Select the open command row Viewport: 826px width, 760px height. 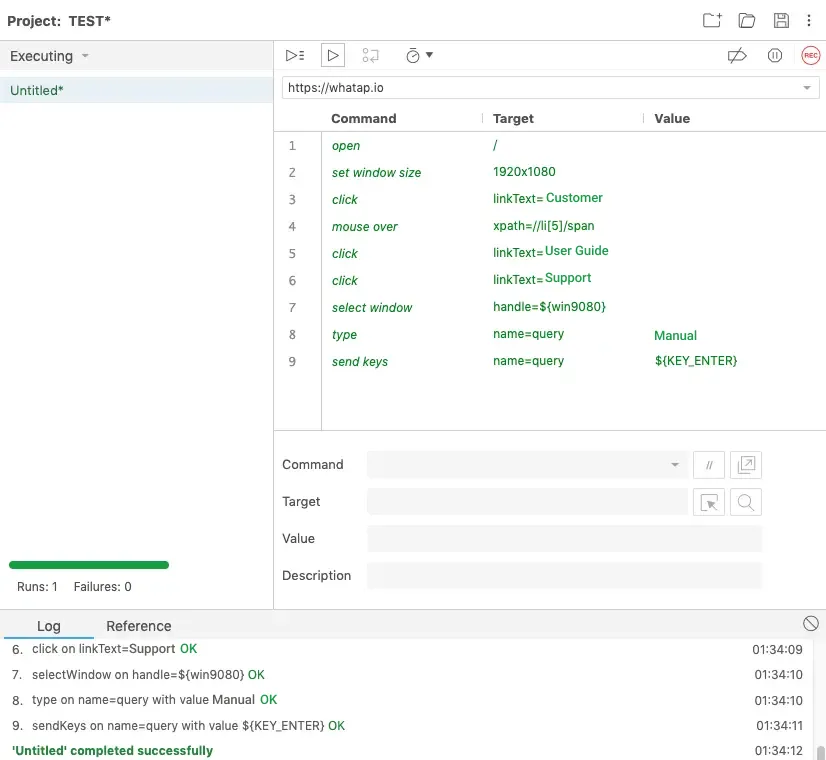coord(549,146)
